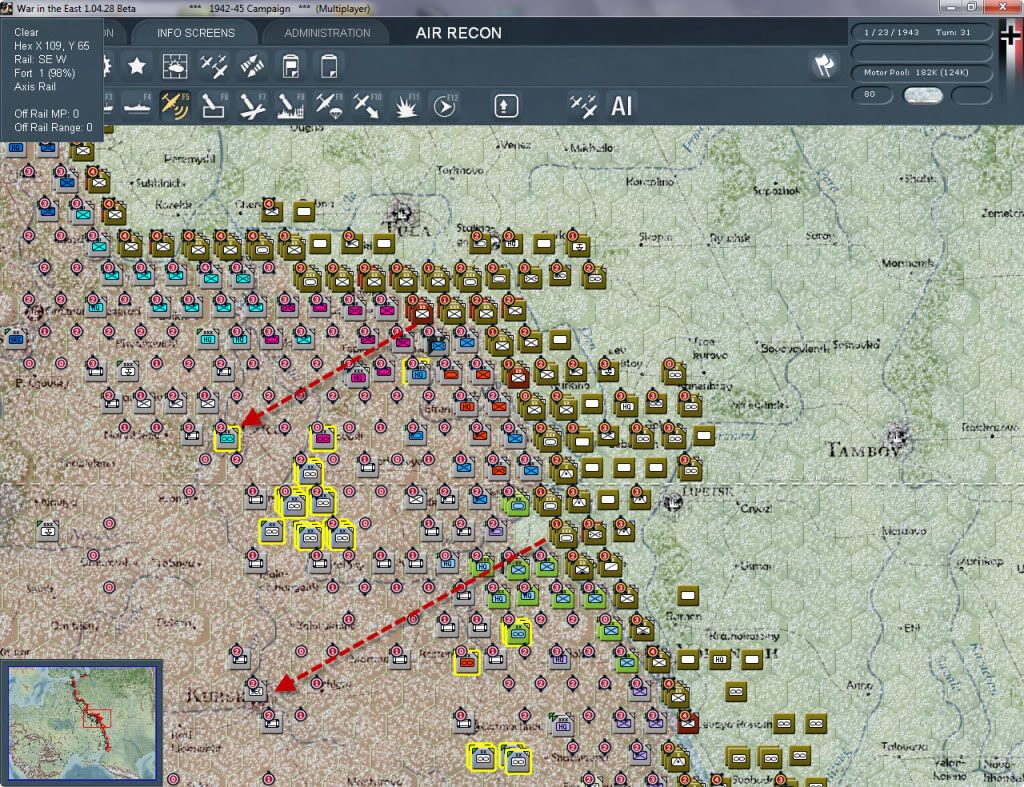Select the F4 naval transport ship mode
This screenshot has width=1024, height=787.
[x=136, y=105]
